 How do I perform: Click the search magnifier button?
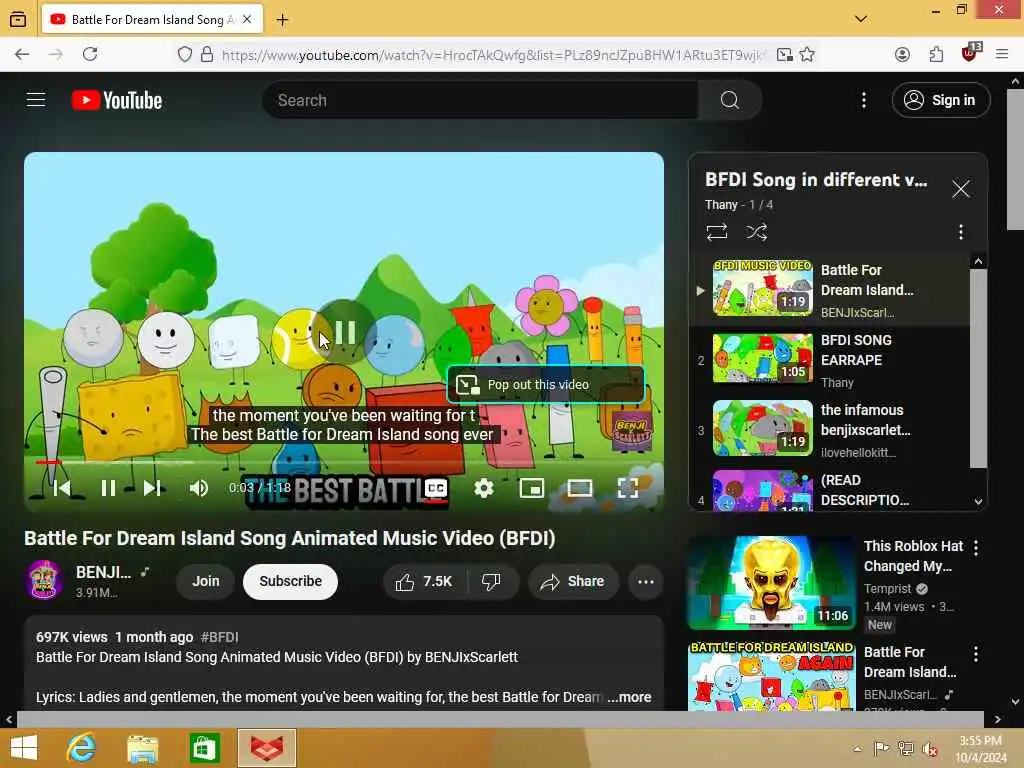point(729,100)
